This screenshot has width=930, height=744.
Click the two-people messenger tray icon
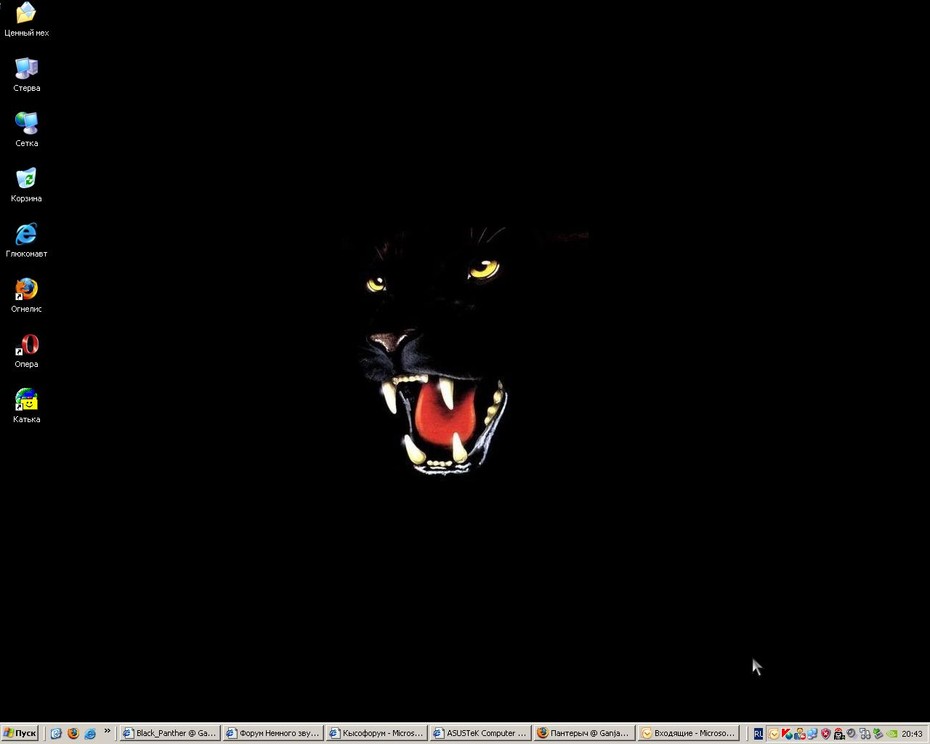(800, 734)
